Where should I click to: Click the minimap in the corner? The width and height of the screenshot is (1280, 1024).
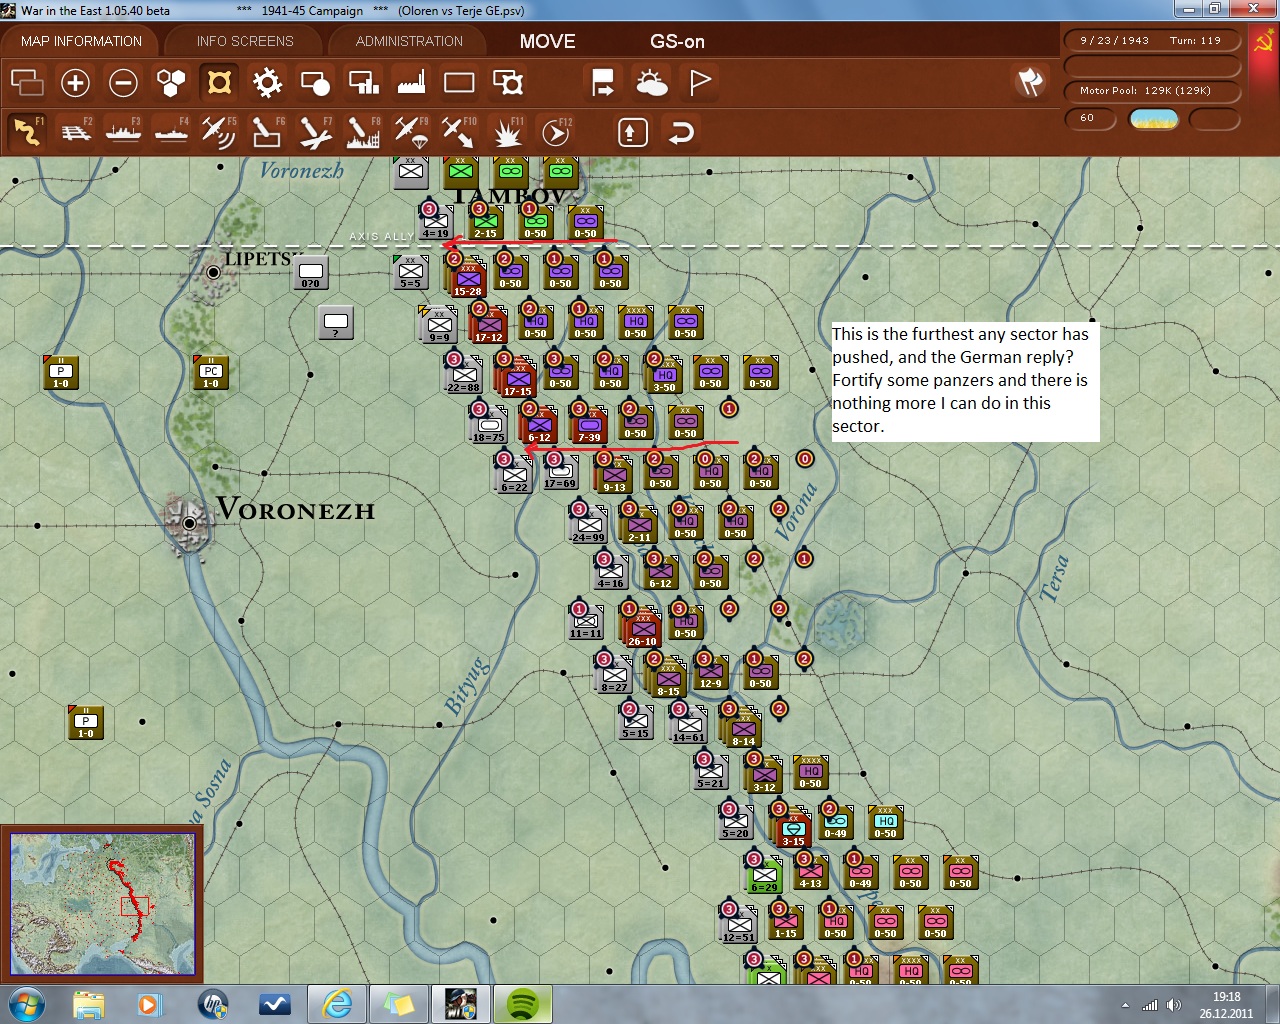pyautogui.click(x=102, y=904)
